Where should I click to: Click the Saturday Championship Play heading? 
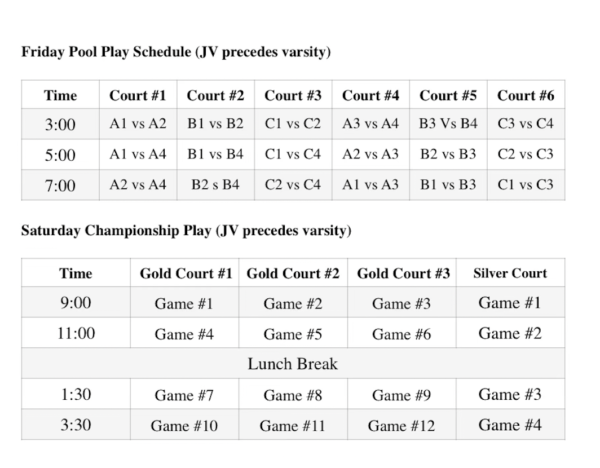(186, 231)
